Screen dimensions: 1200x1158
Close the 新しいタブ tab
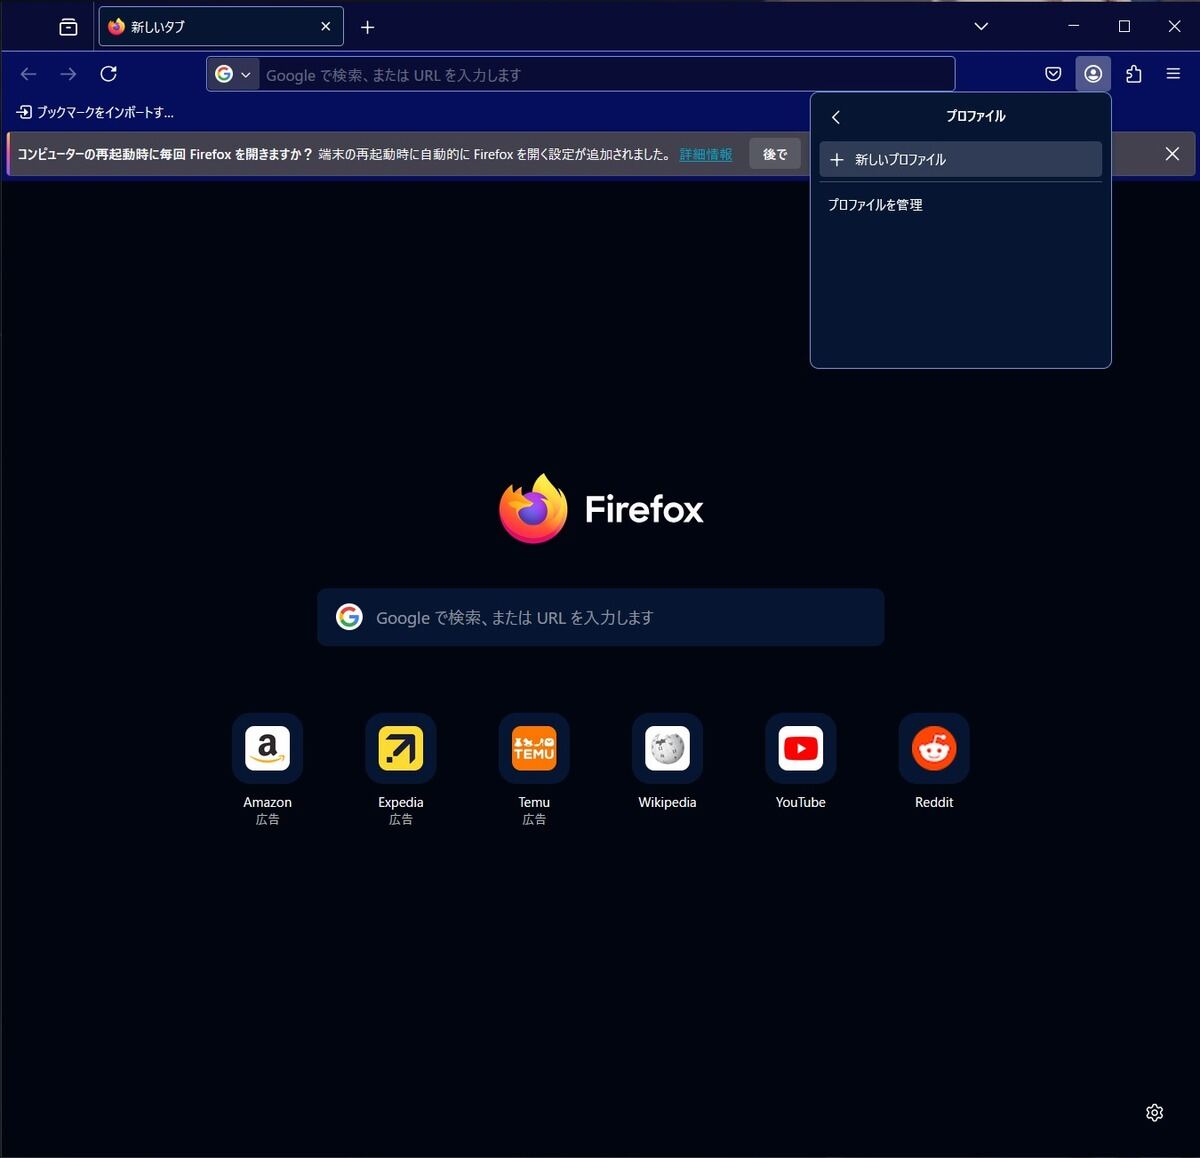point(325,27)
